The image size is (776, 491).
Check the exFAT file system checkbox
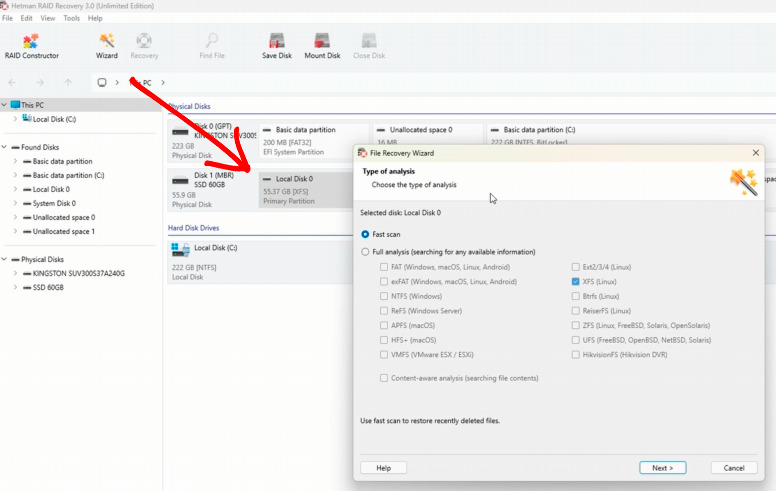[x=384, y=282]
